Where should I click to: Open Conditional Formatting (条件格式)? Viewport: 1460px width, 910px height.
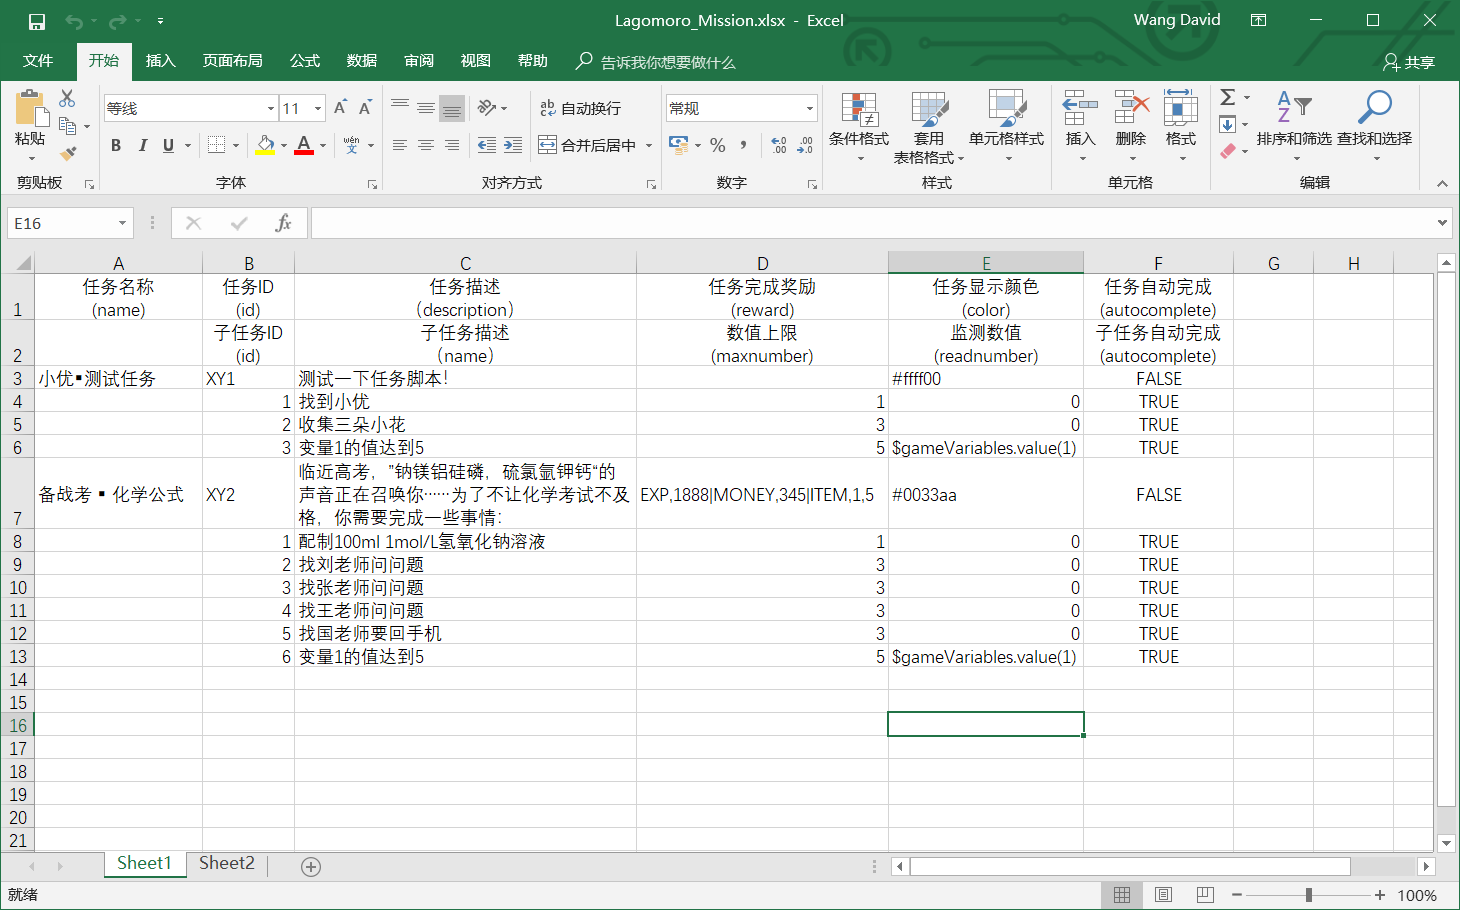[x=859, y=127]
